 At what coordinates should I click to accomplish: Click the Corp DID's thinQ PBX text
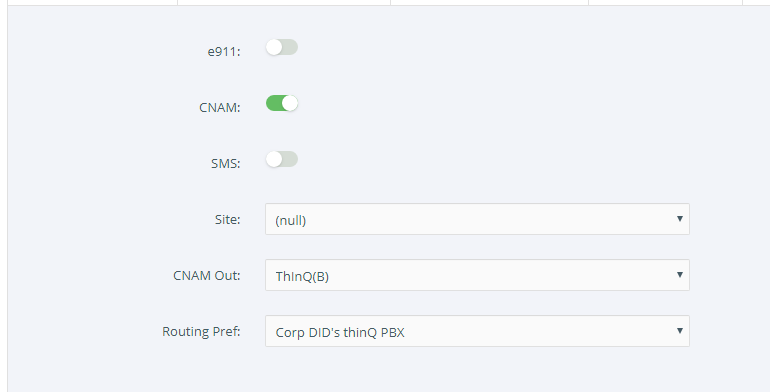point(340,333)
